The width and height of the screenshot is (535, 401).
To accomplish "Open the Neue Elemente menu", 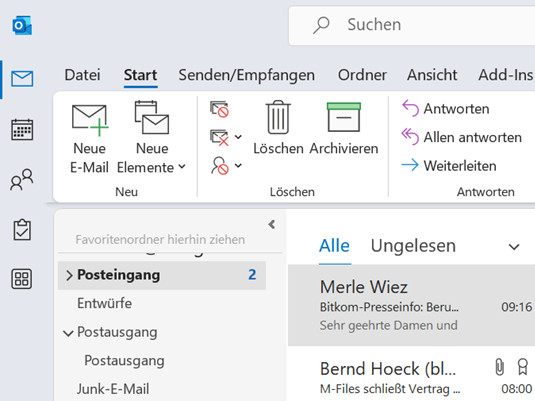I will 151,138.
